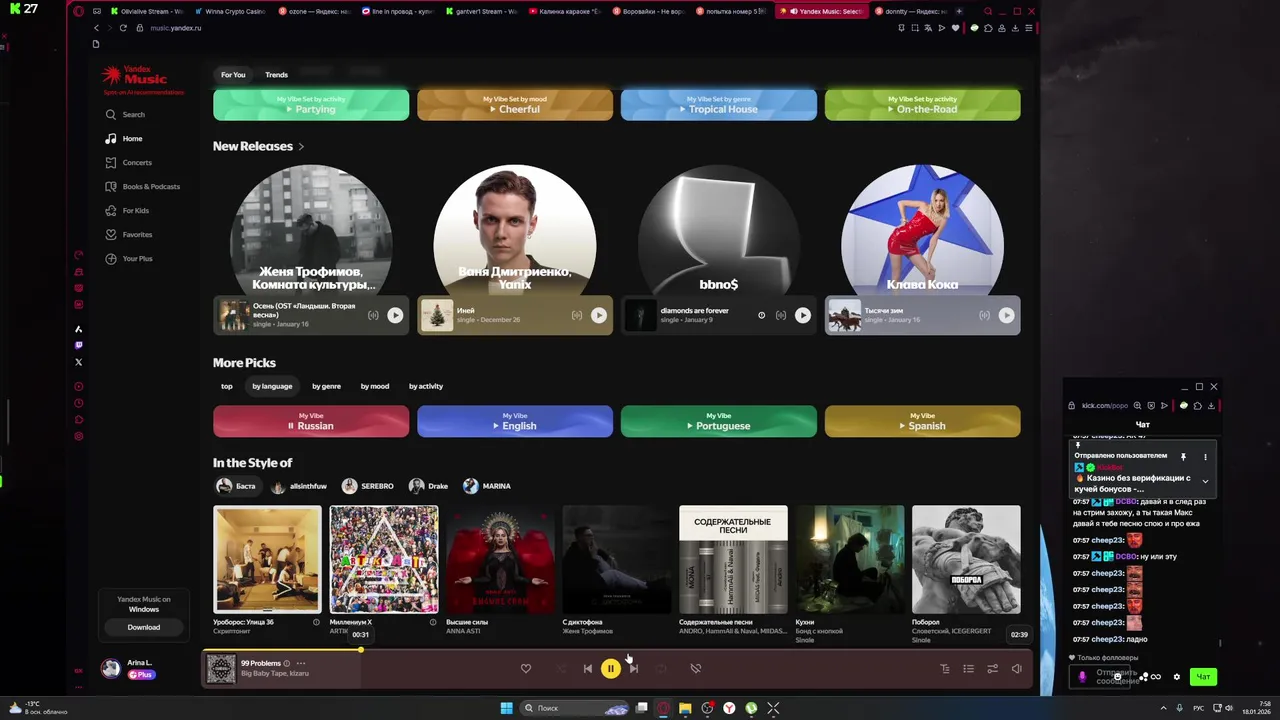Skip to the previous track

pos(588,668)
